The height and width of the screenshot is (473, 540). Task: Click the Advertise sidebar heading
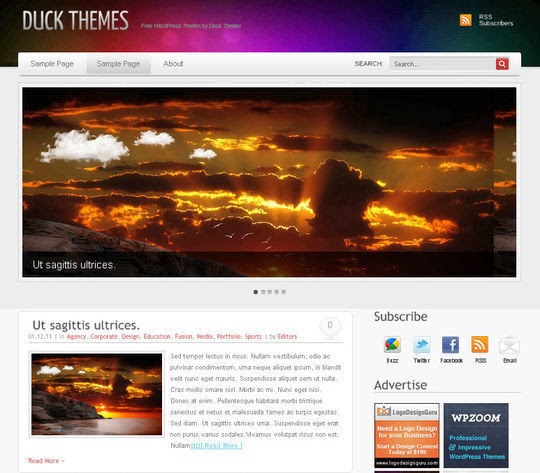(401, 385)
